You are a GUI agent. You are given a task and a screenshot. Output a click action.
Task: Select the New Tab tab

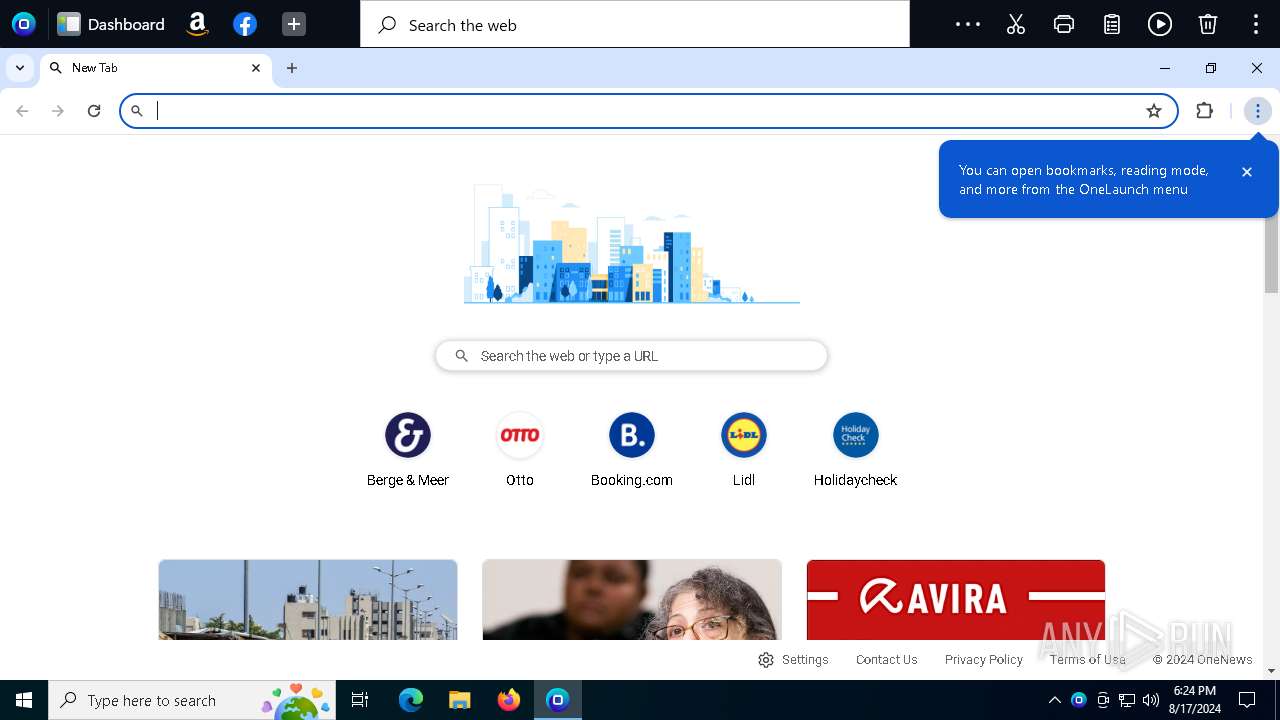click(x=155, y=68)
